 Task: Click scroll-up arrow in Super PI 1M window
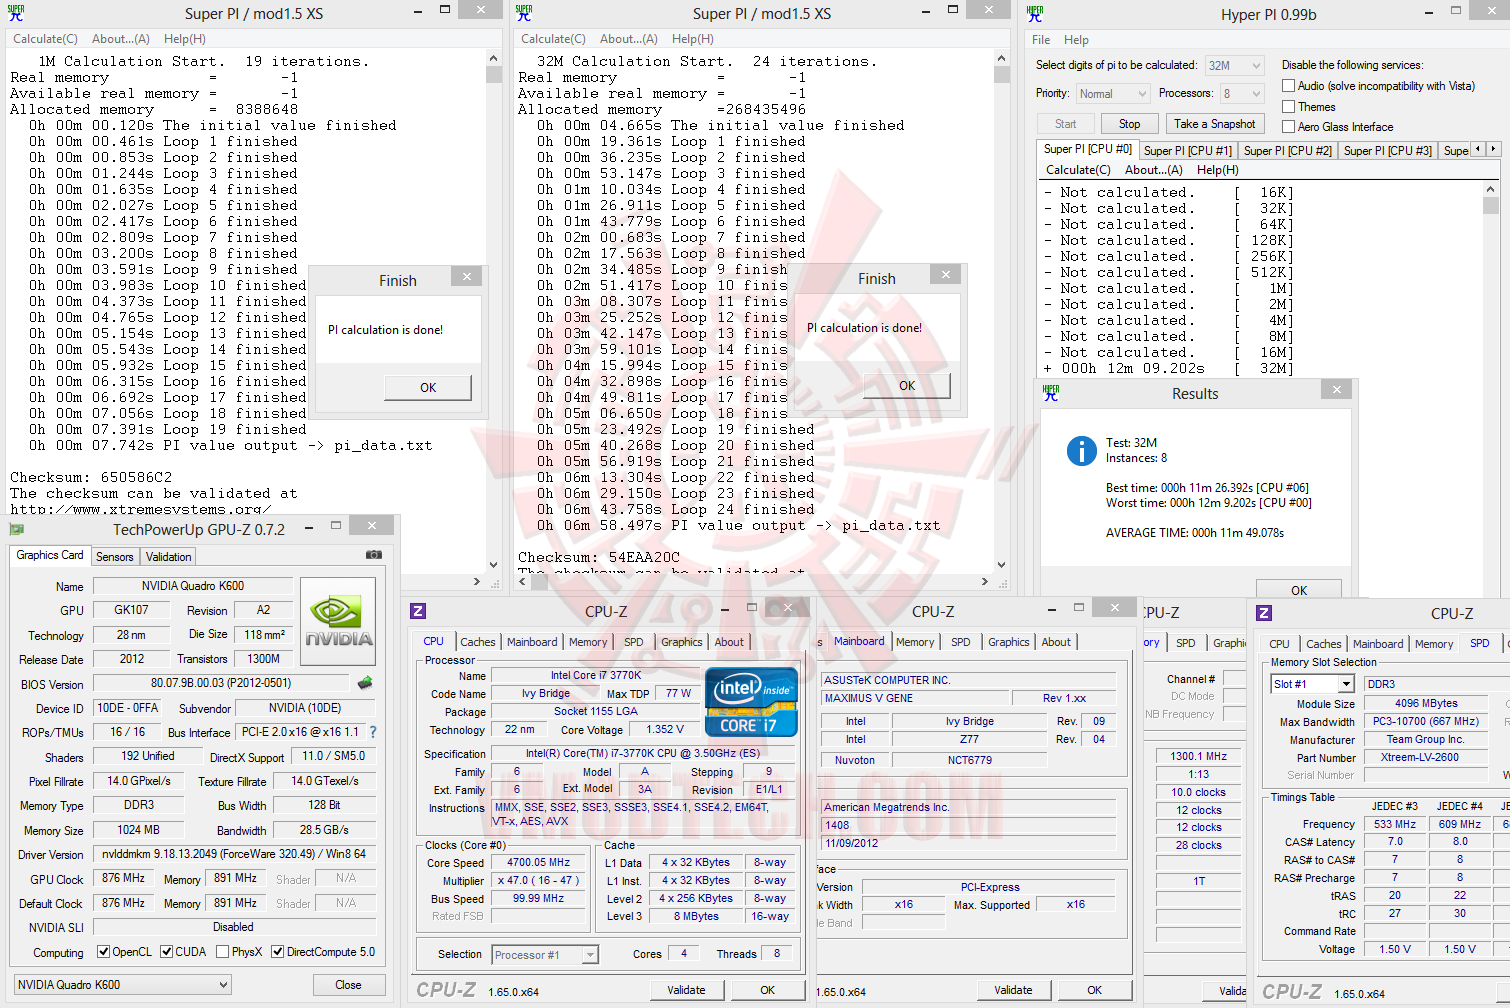pyautogui.click(x=494, y=59)
